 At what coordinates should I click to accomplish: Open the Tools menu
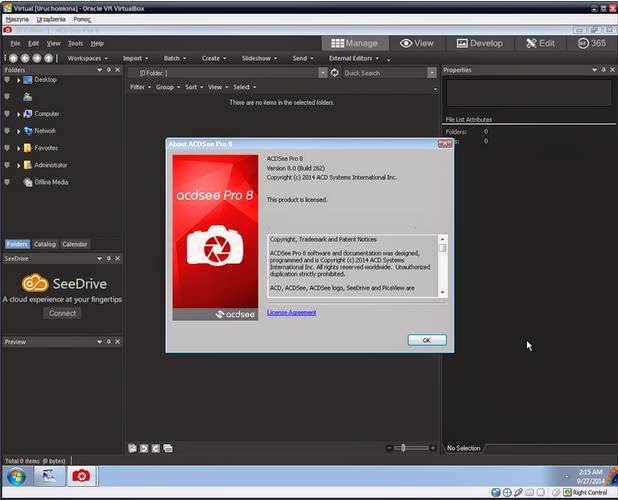click(x=75, y=43)
